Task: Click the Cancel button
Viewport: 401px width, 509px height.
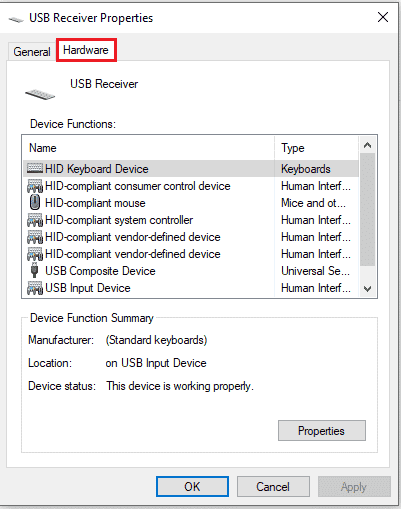Action: point(273,487)
